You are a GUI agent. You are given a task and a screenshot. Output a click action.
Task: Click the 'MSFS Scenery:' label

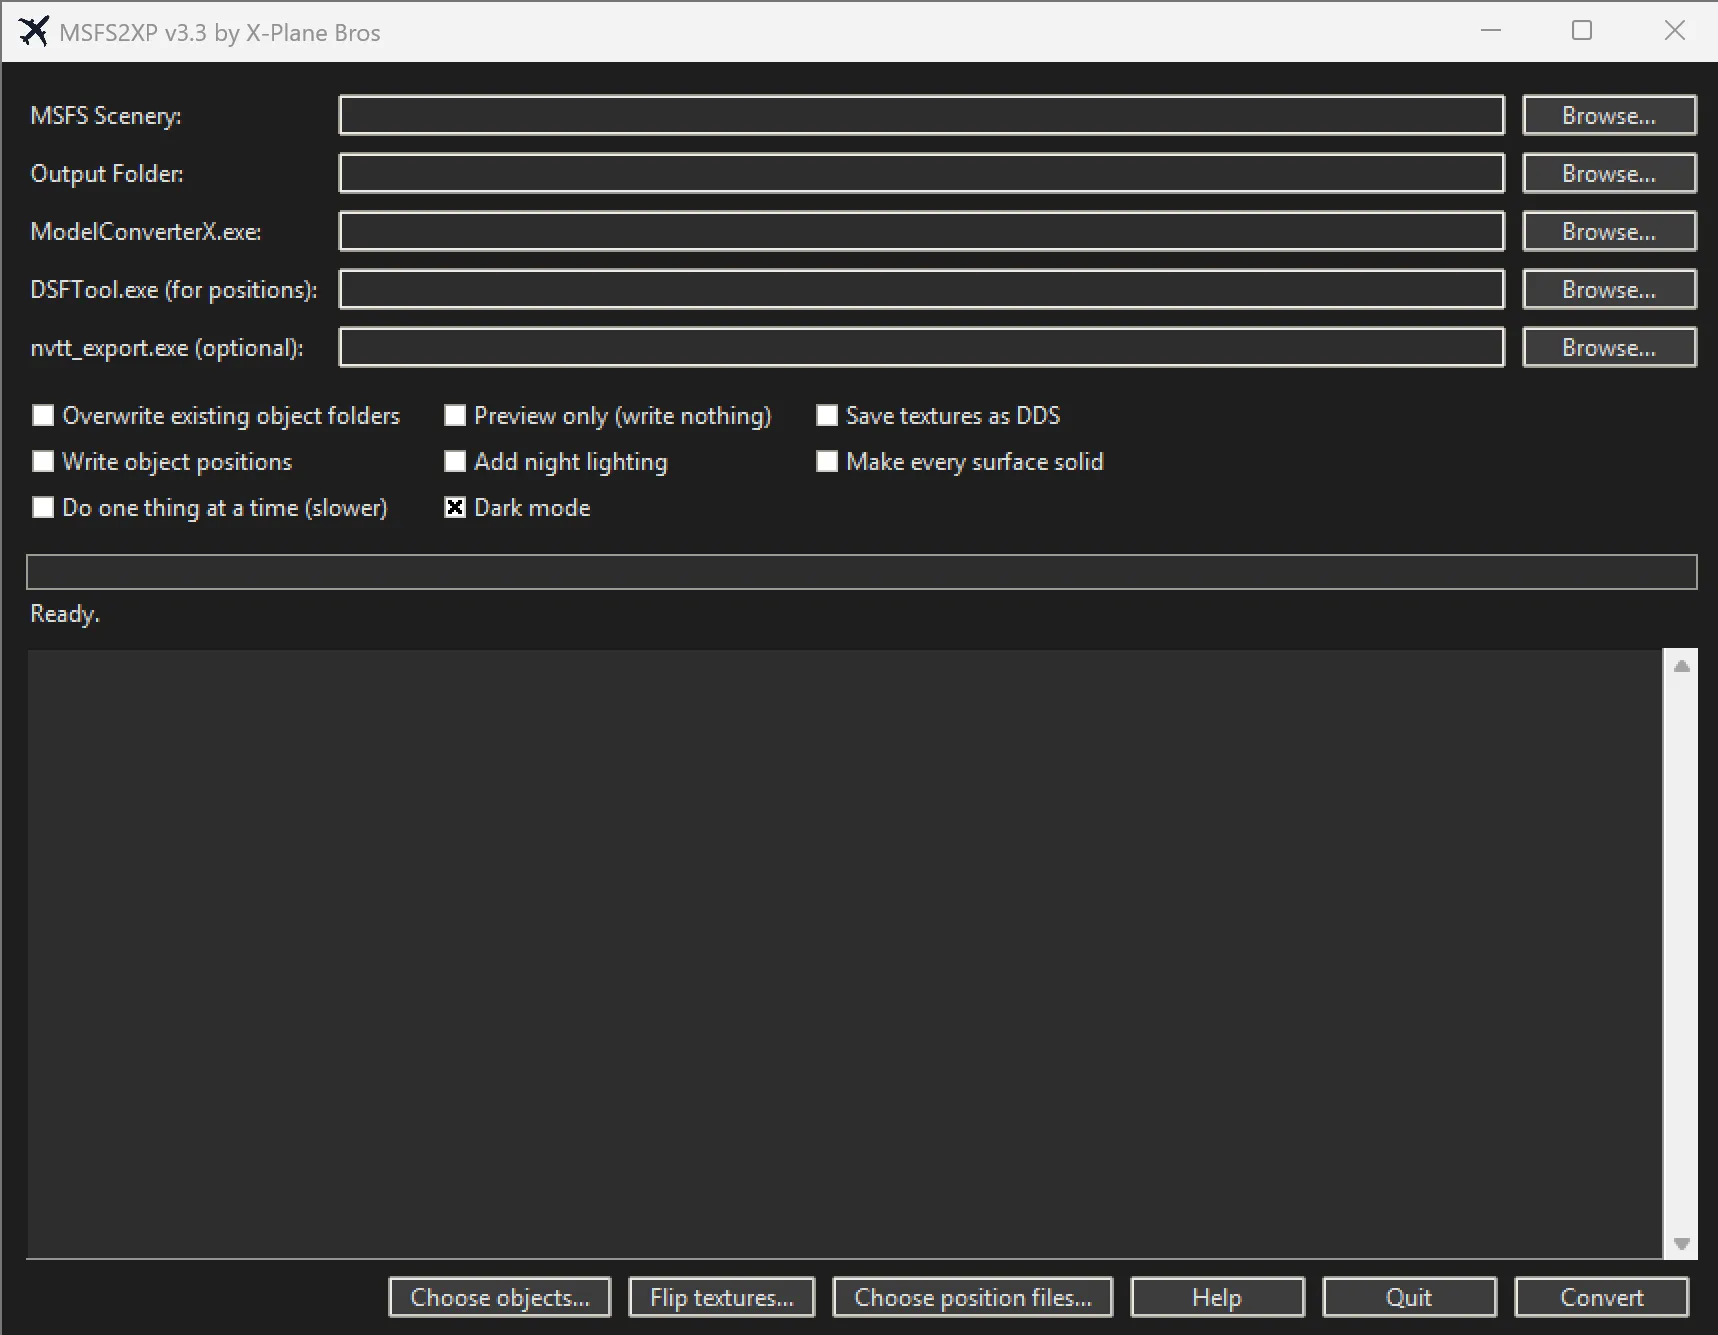[106, 116]
